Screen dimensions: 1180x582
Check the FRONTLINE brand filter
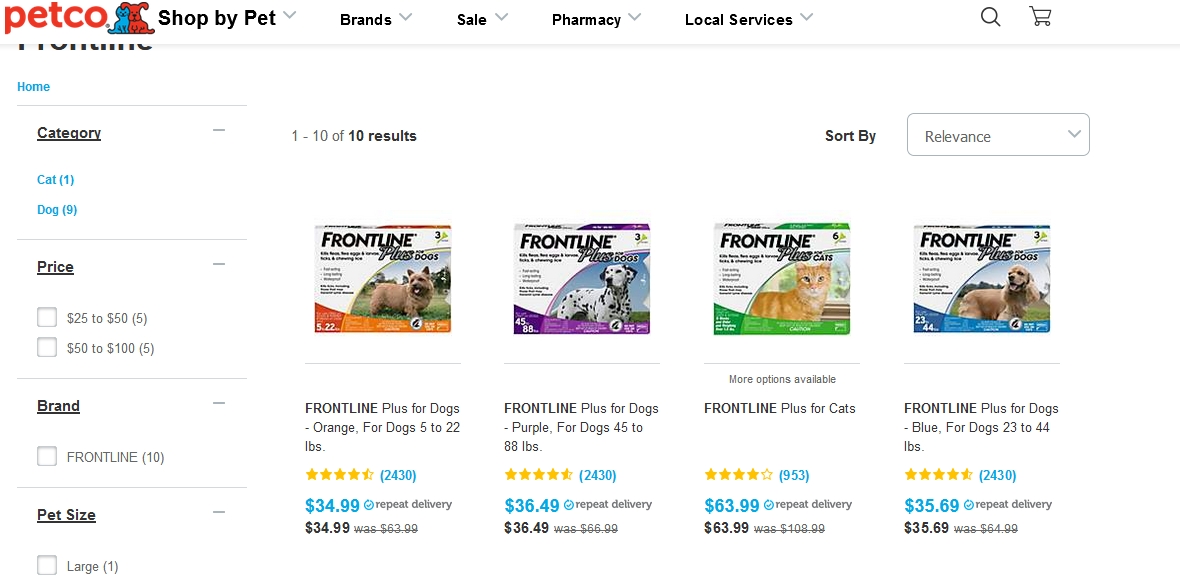(46, 456)
